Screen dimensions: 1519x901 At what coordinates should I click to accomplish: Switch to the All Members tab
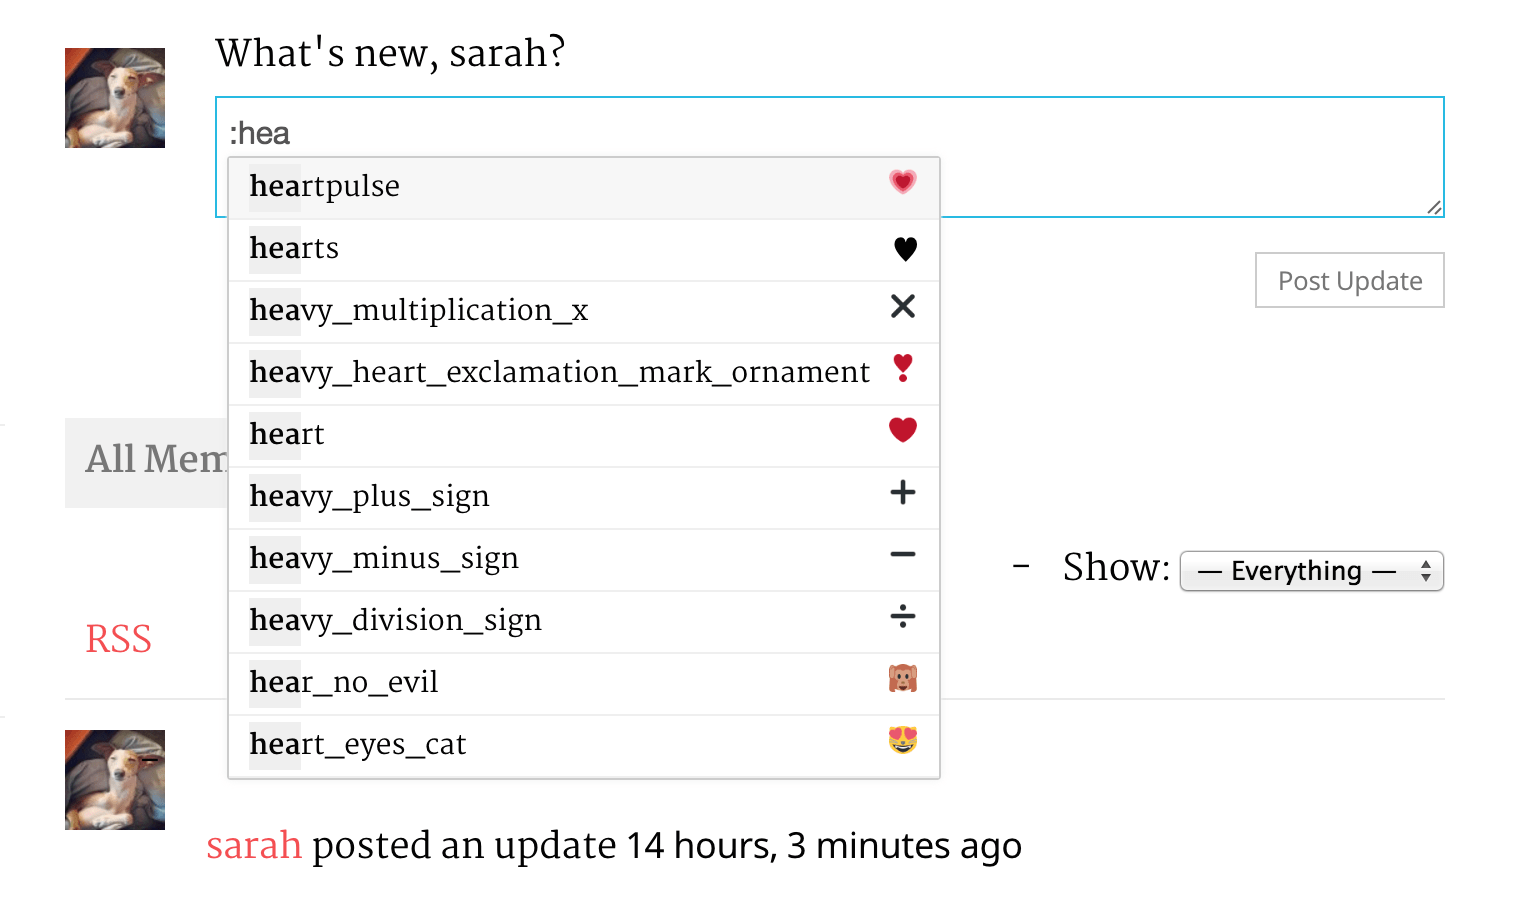click(x=150, y=461)
